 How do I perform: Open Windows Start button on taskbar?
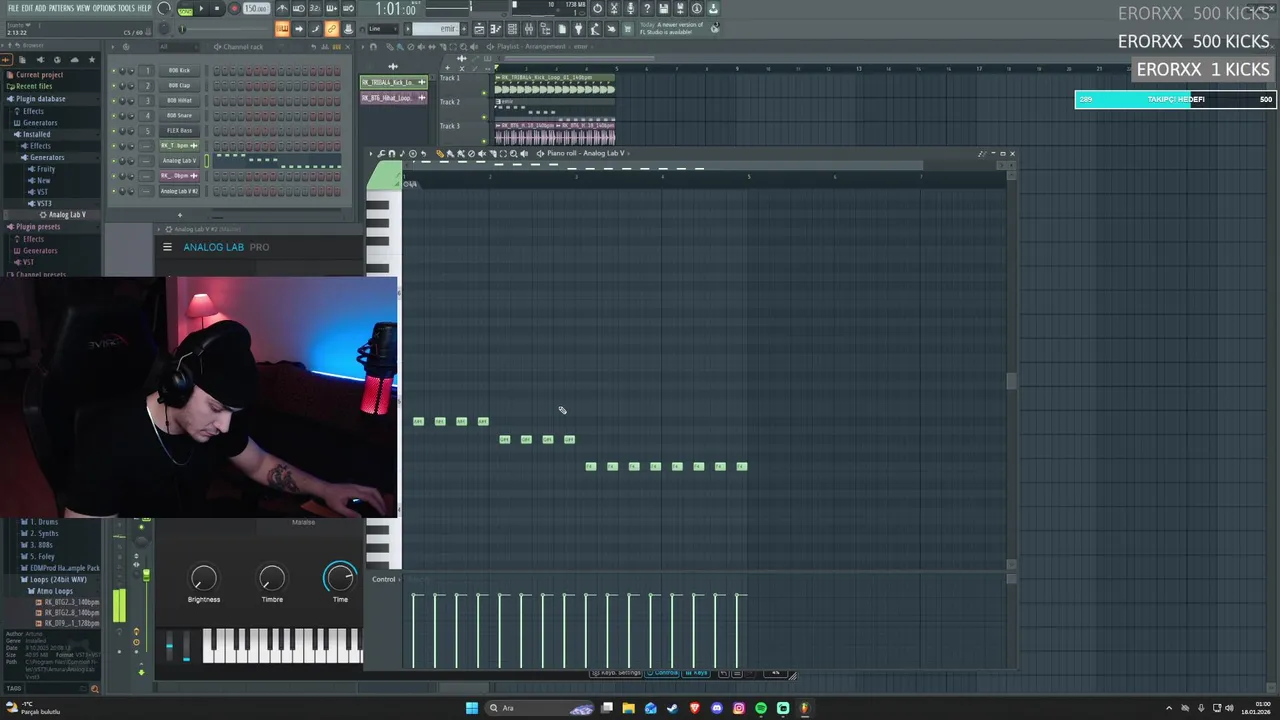point(472,708)
